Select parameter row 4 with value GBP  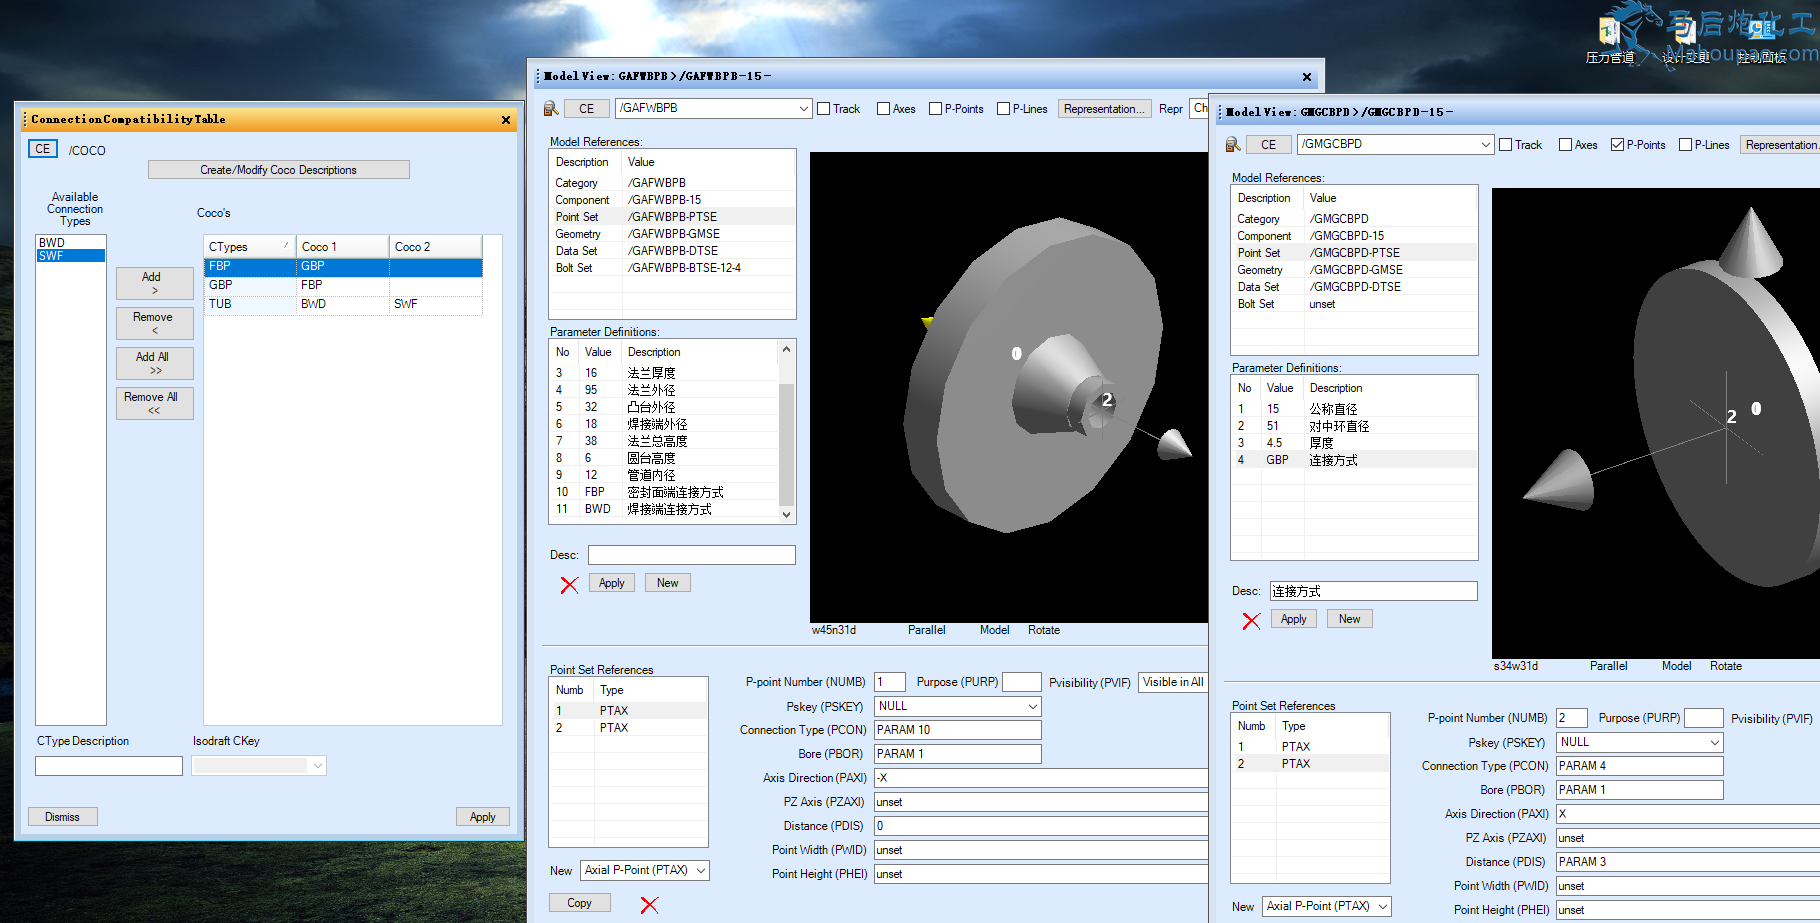[x=1354, y=460]
